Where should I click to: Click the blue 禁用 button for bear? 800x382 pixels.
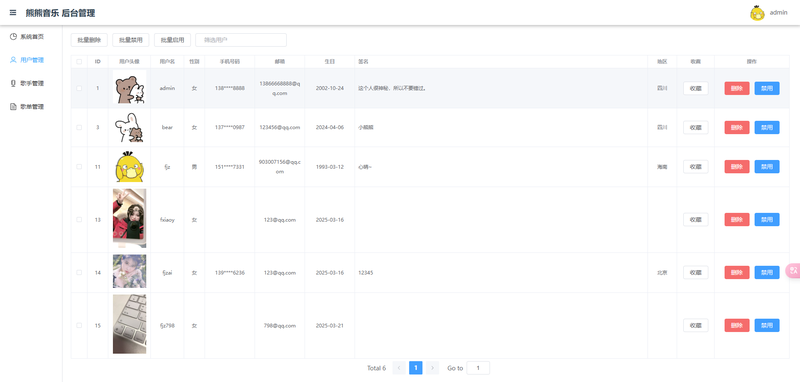[767, 128]
